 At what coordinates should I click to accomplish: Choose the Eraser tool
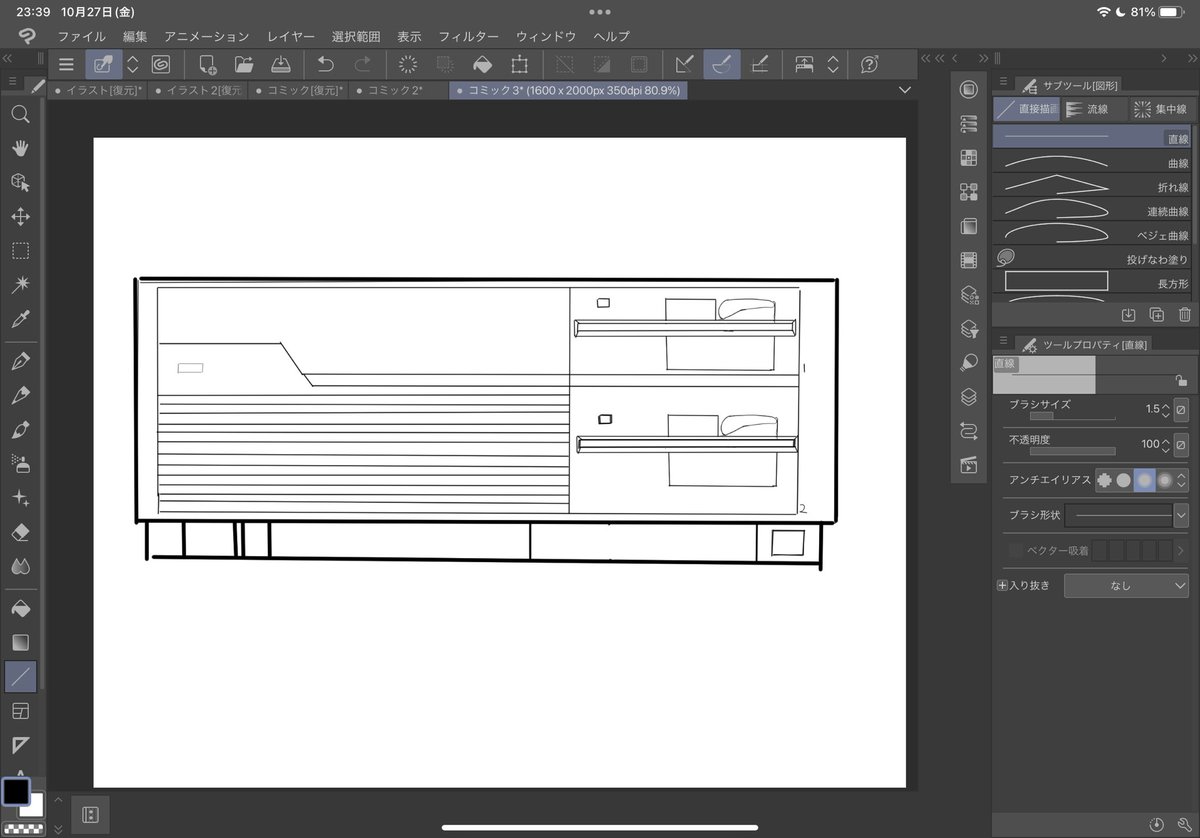(20, 533)
